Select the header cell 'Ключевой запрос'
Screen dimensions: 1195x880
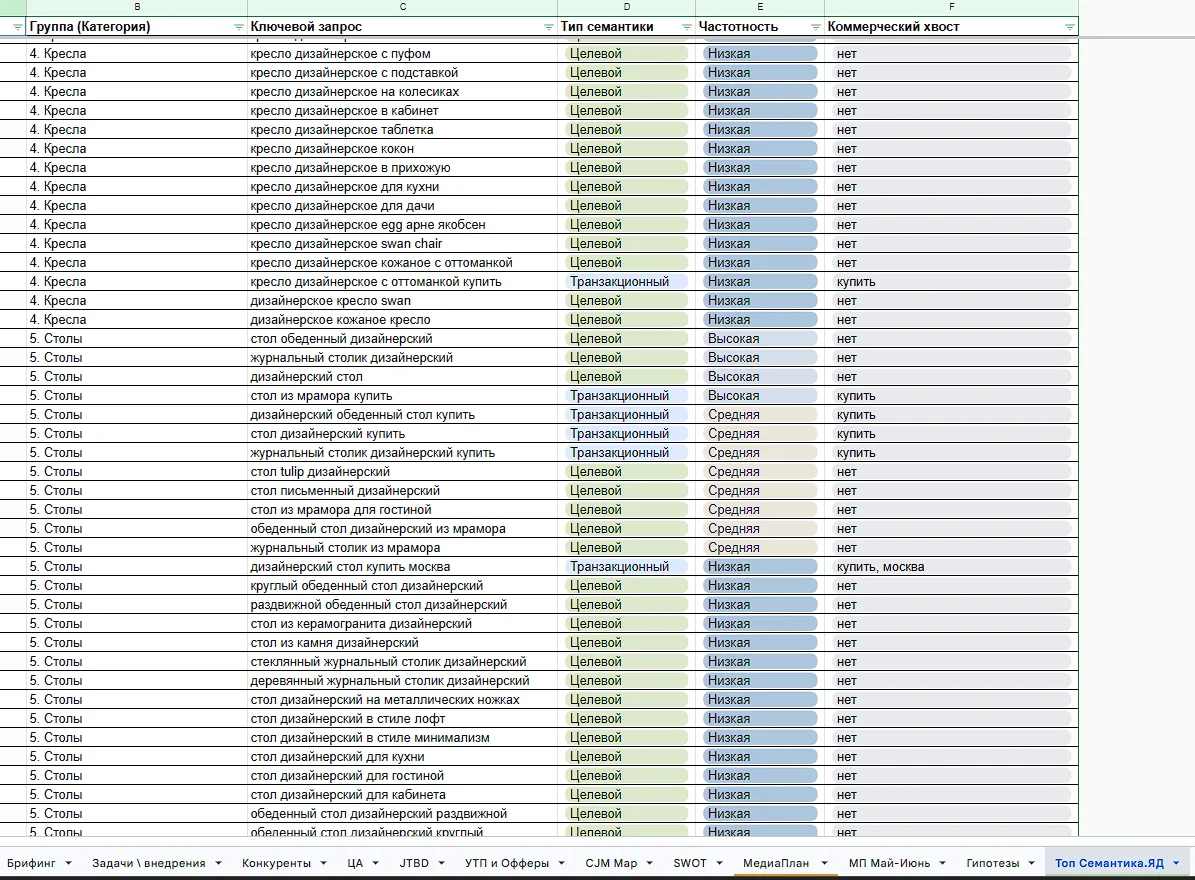click(x=402, y=27)
